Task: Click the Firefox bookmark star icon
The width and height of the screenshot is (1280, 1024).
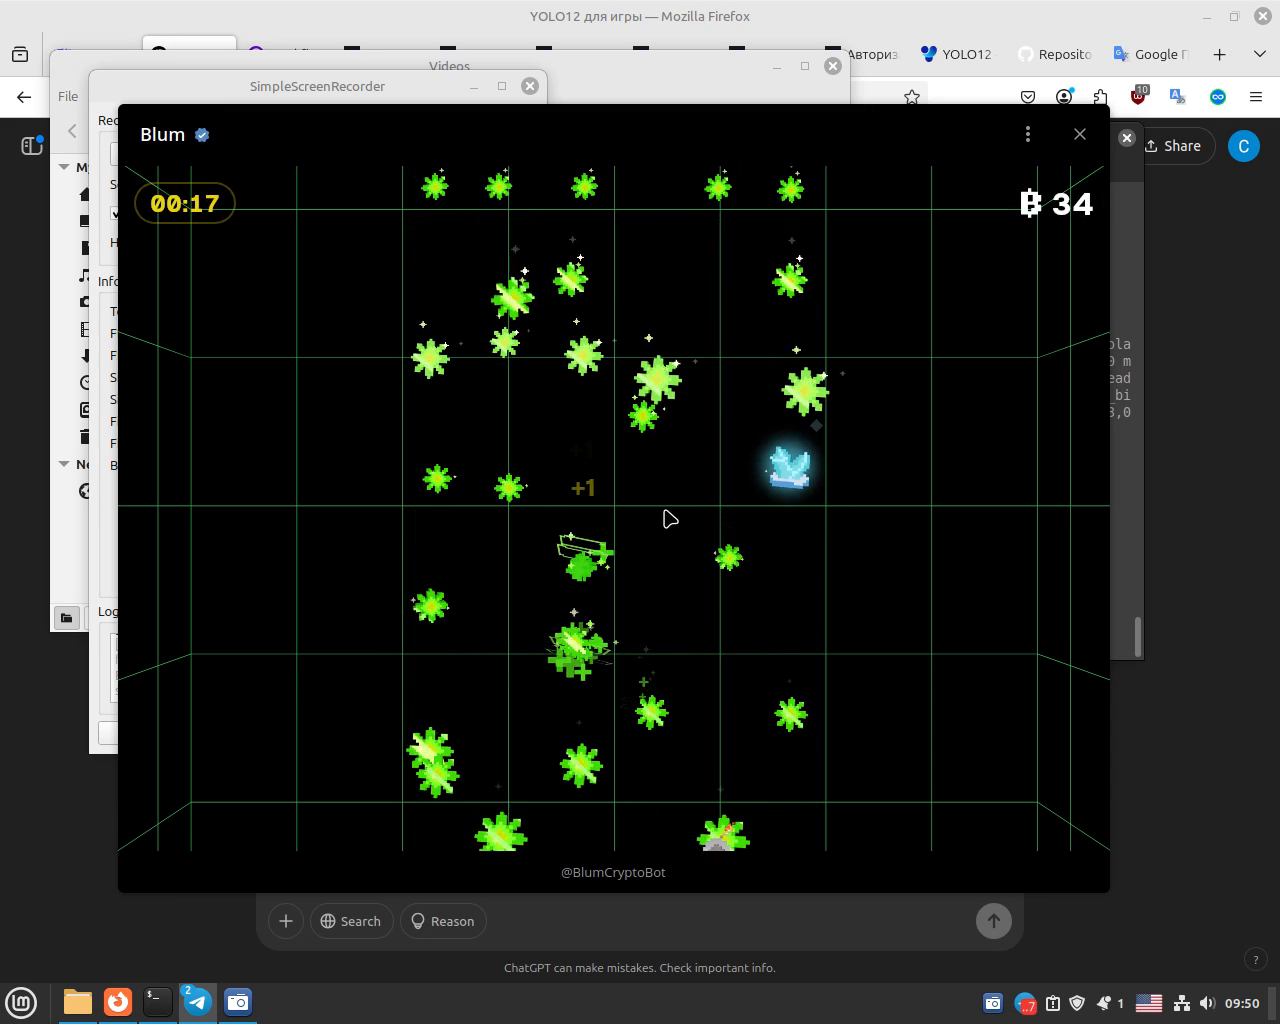Action: click(x=912, y=97)
